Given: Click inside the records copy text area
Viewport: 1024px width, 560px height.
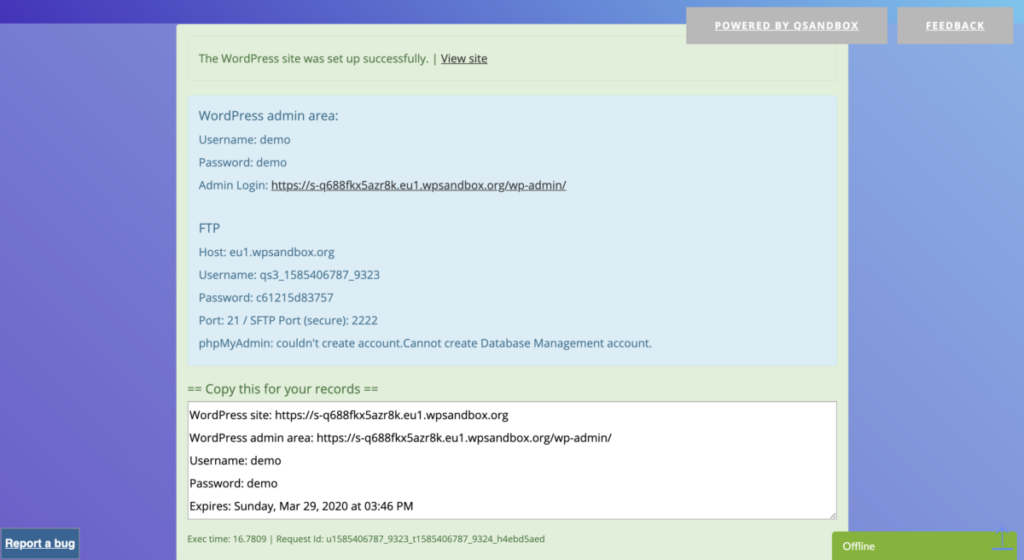Looking at the screenshot, I should (x=512, y=461).
